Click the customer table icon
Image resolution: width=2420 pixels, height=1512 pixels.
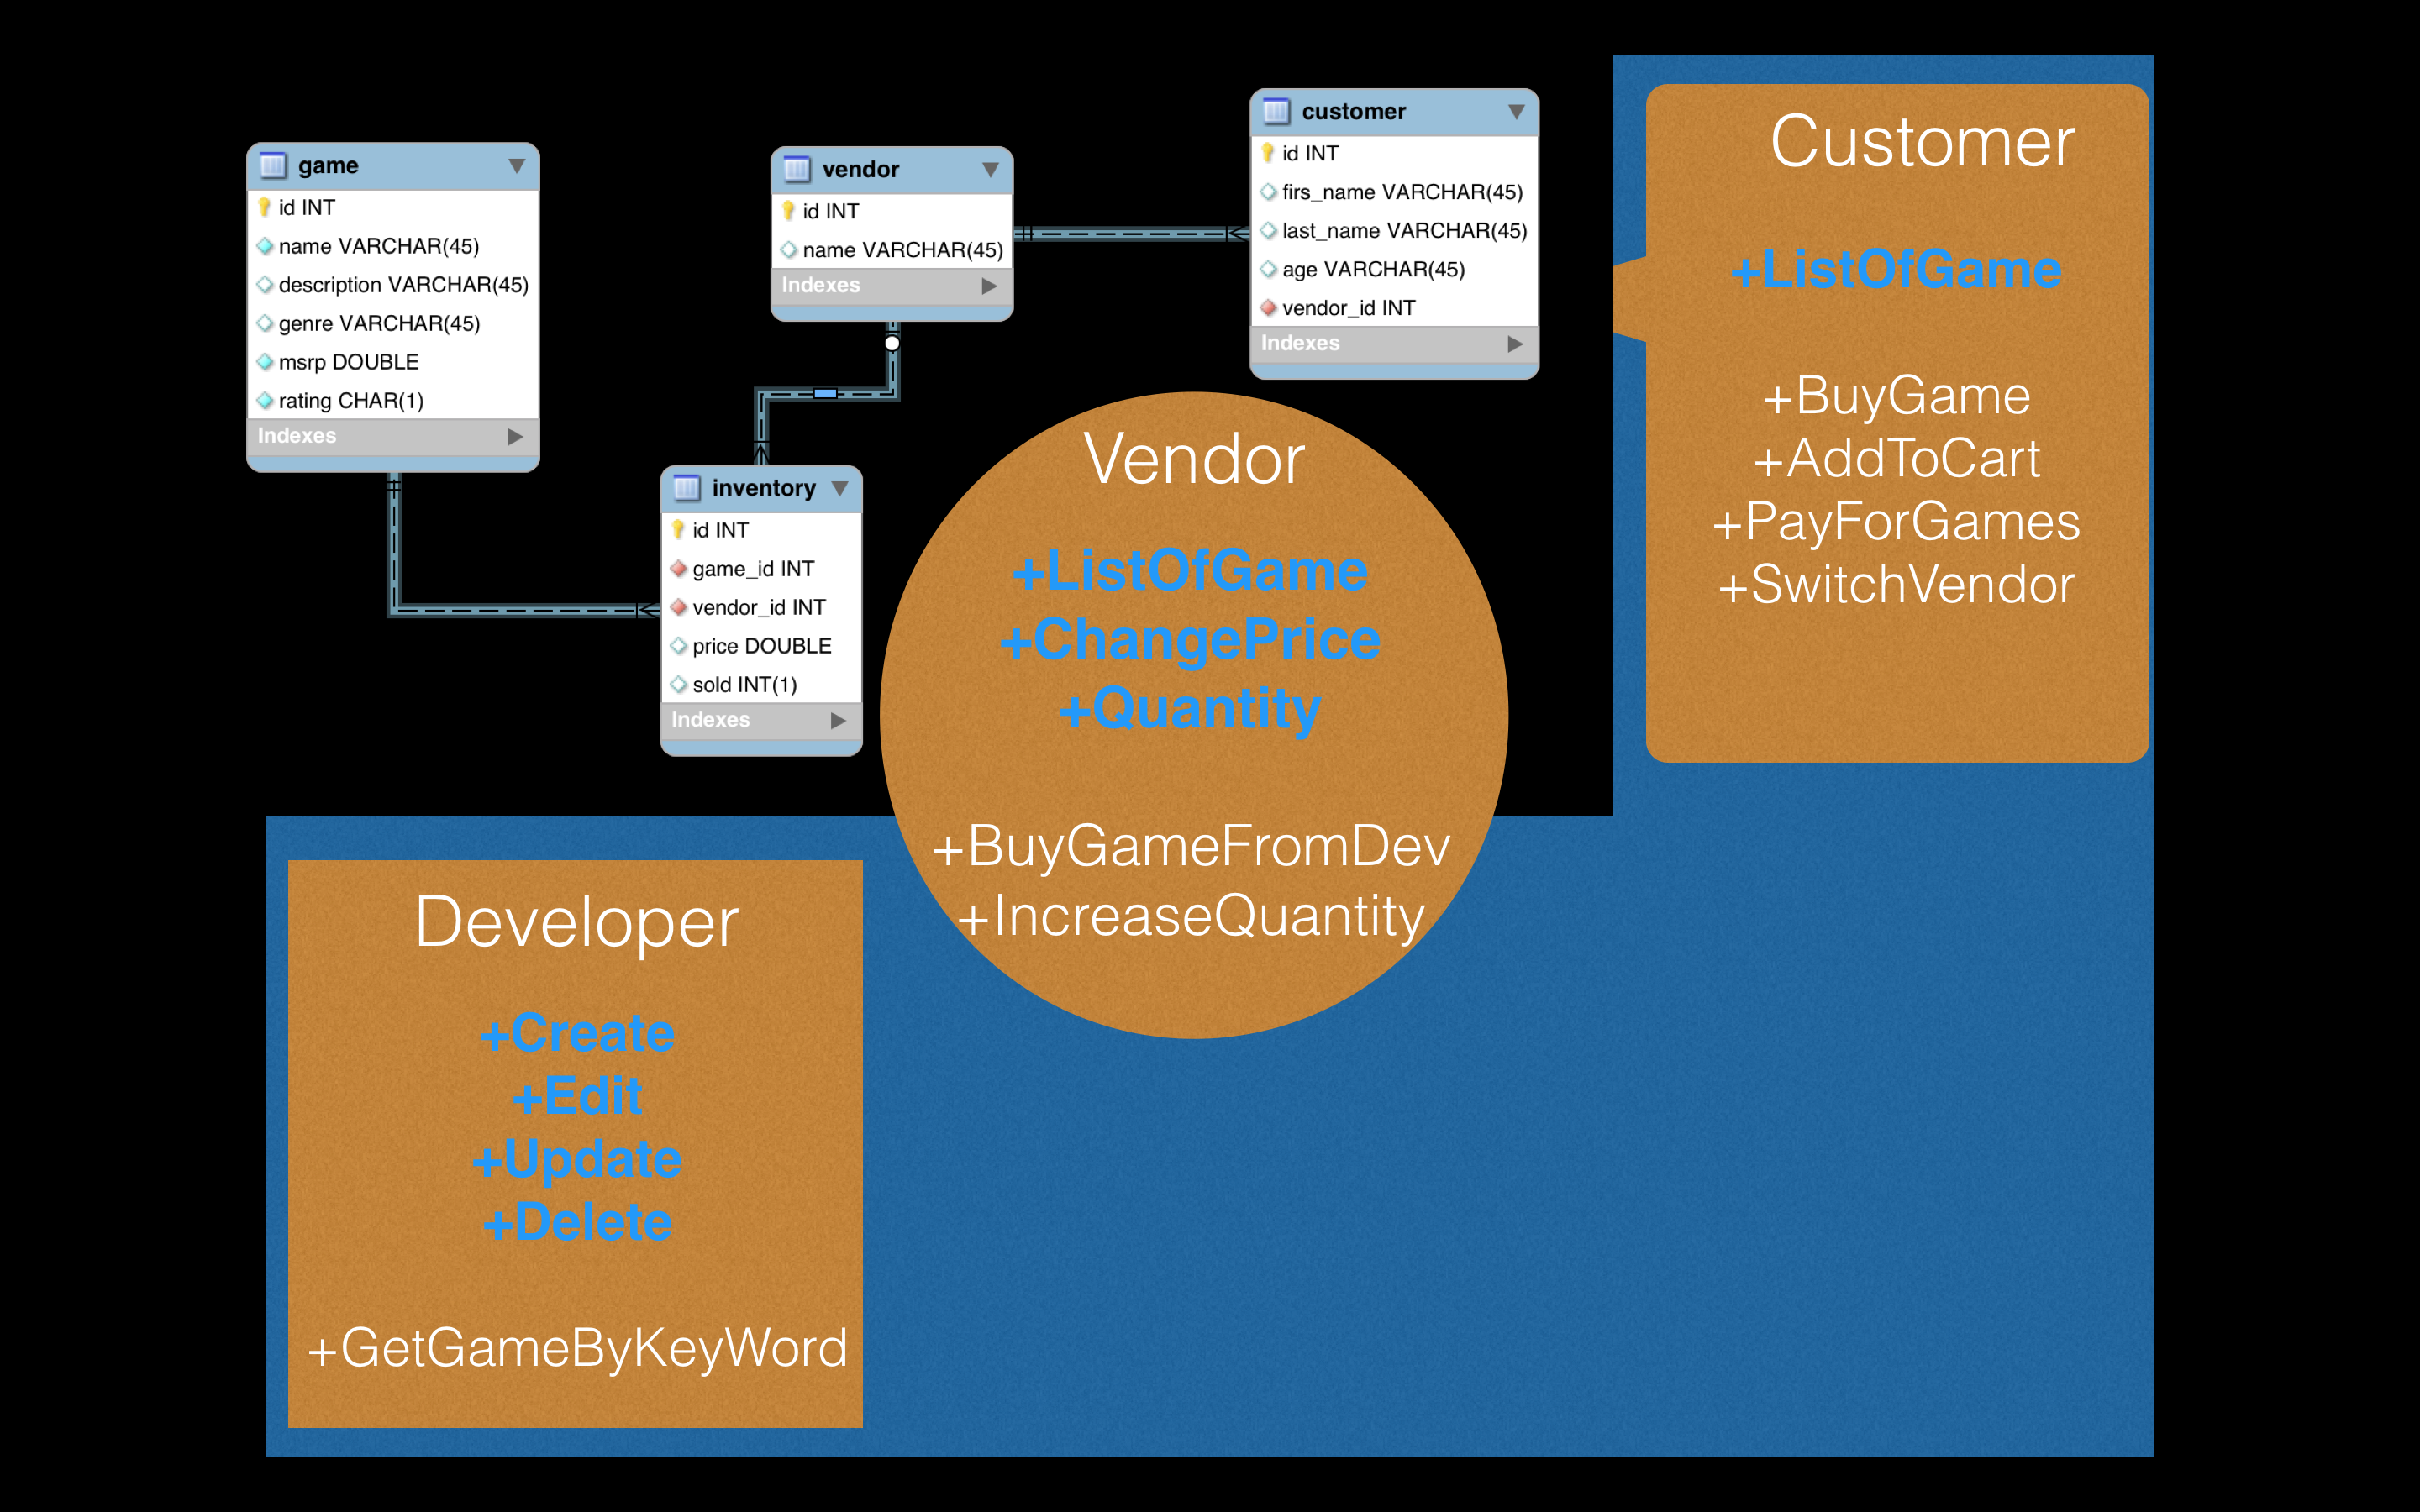tap(1276, 111)
